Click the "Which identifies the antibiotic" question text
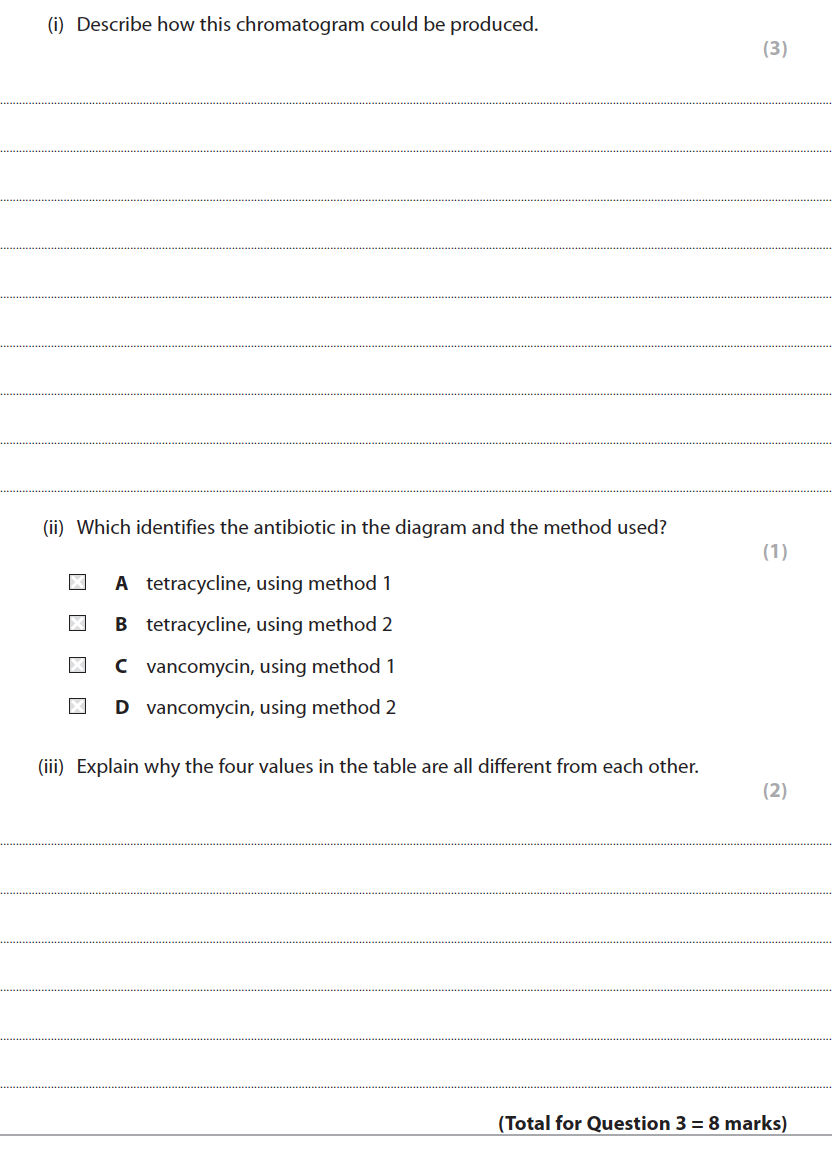832x1154 pixels. click(x=371, y=527)
